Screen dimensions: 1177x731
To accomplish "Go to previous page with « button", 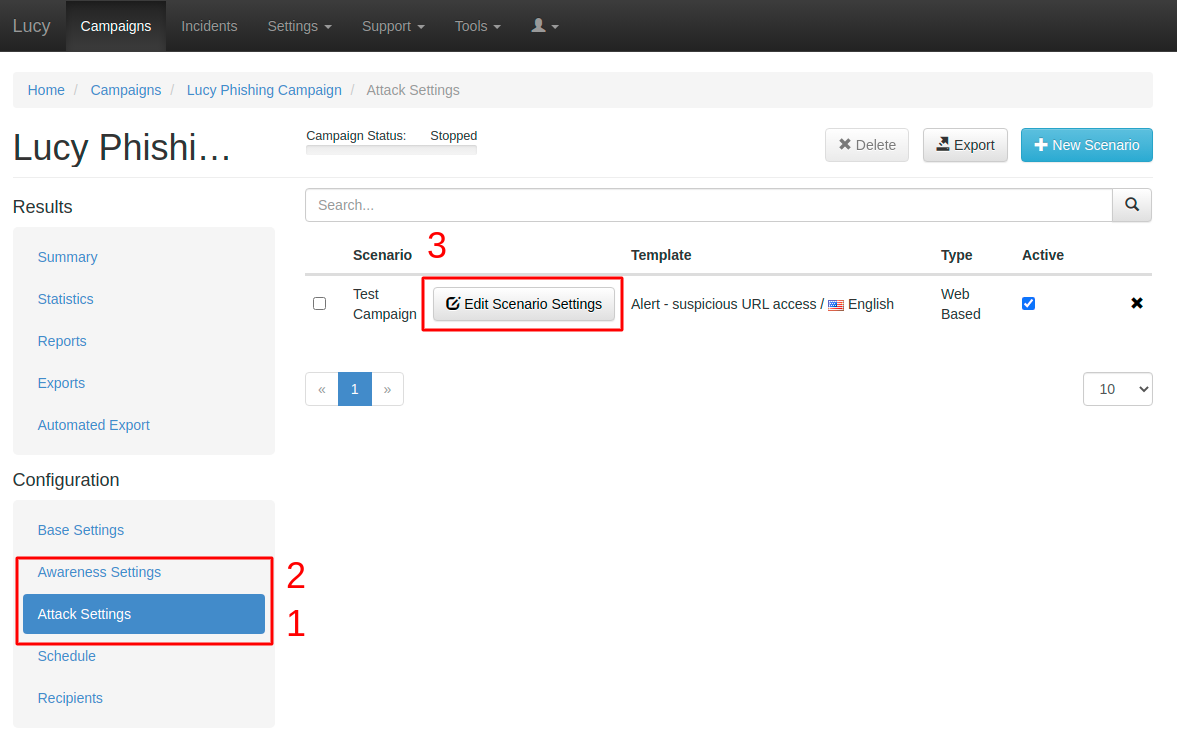I will (322, 389).
